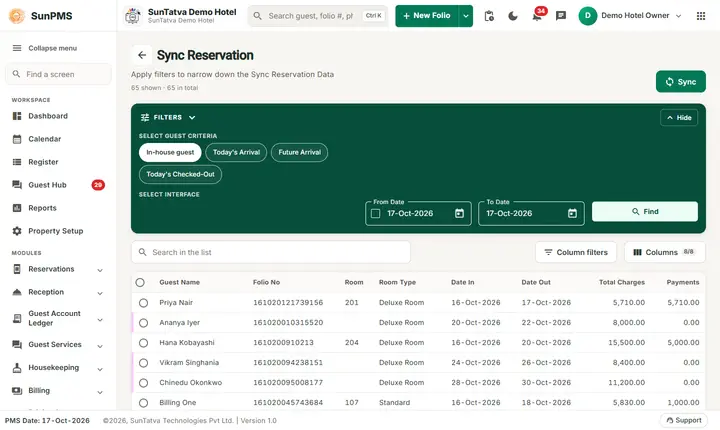Viewport: 720px width, 430px height.
Task: Collapse the FILTERS chevron
Action: (x=192, y=118)
